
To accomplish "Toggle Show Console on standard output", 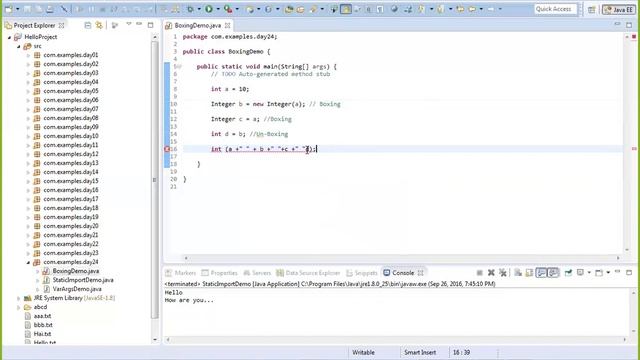I will point(542,273).
